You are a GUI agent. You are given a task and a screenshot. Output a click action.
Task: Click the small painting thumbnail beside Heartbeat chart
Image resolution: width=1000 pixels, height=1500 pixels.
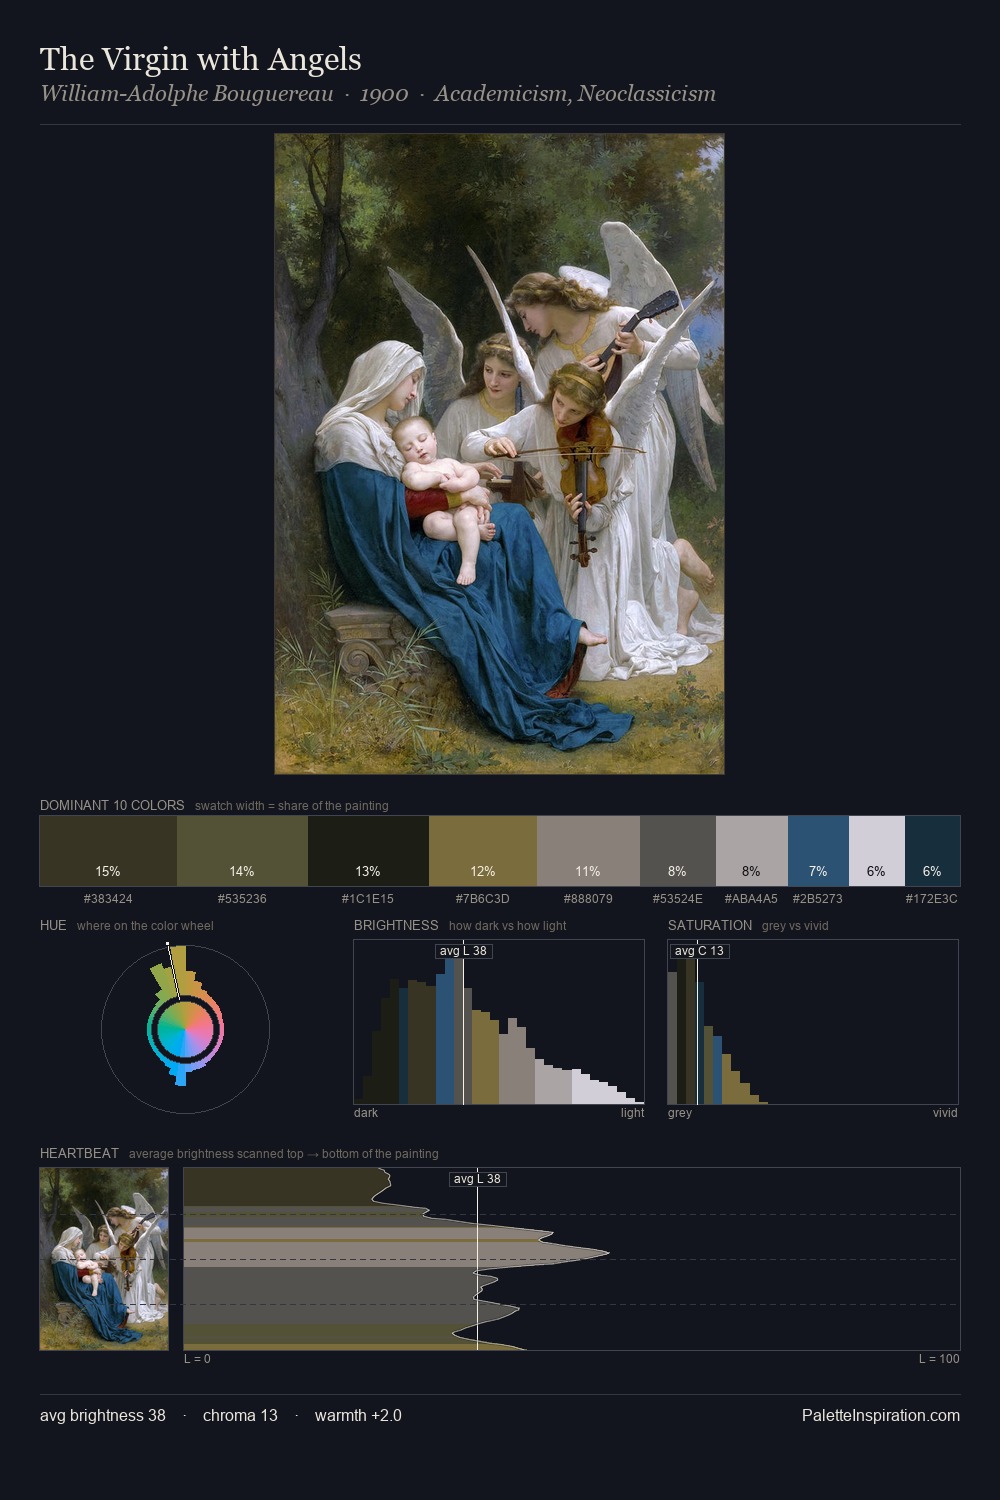(x=104, y=1259)
